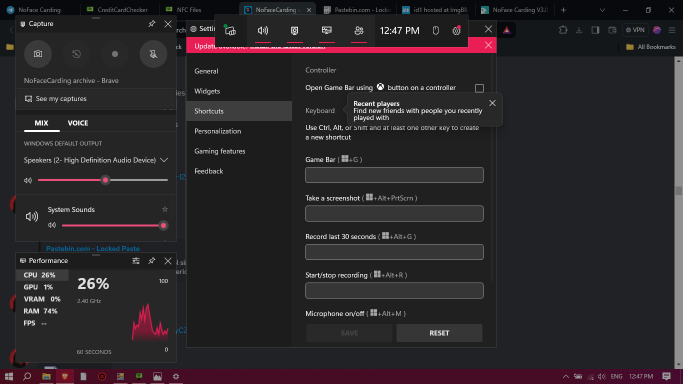Adjust the Windows default output volume slider

tap(103, 180)
